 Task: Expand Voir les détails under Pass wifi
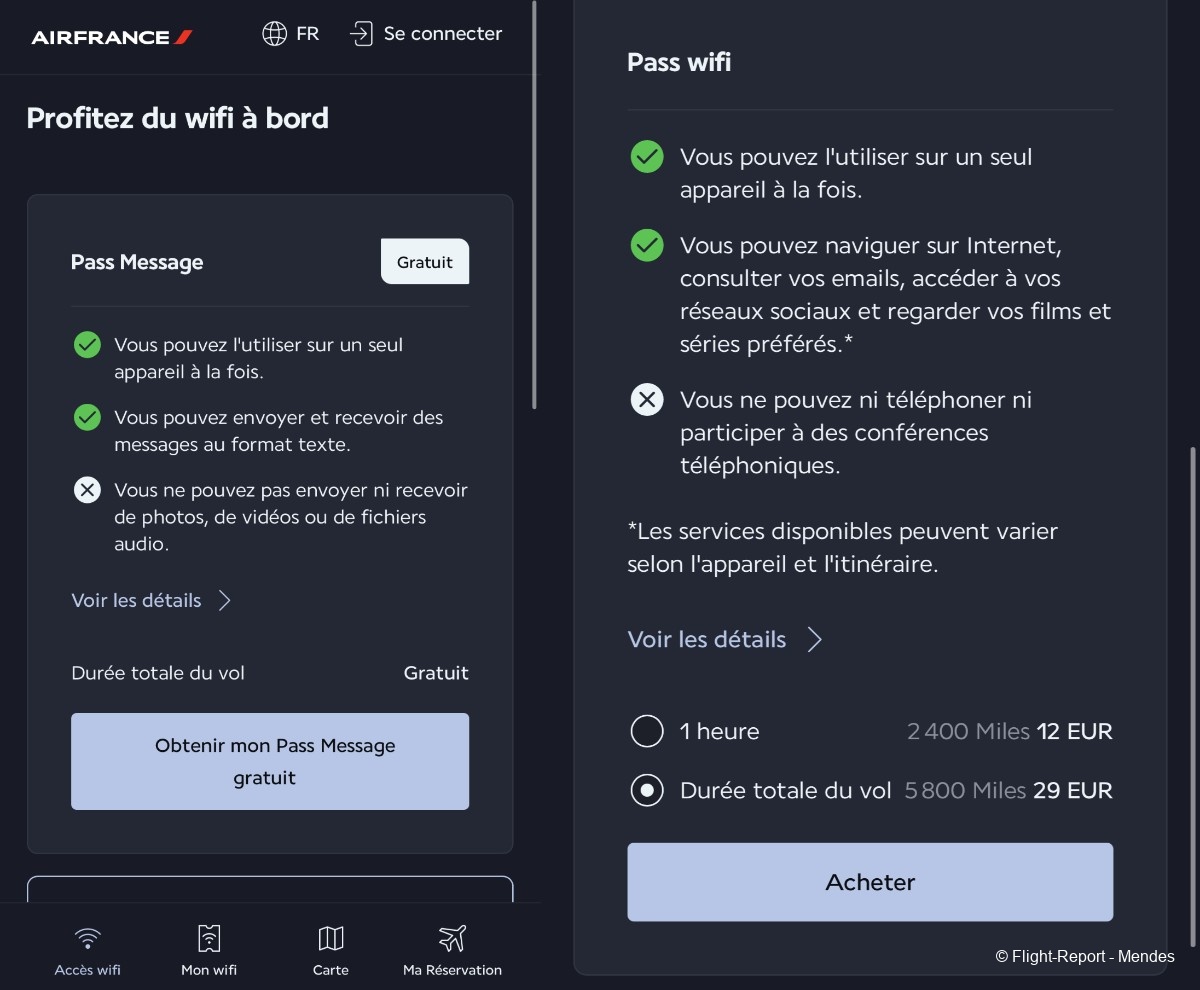coord(725,639)
